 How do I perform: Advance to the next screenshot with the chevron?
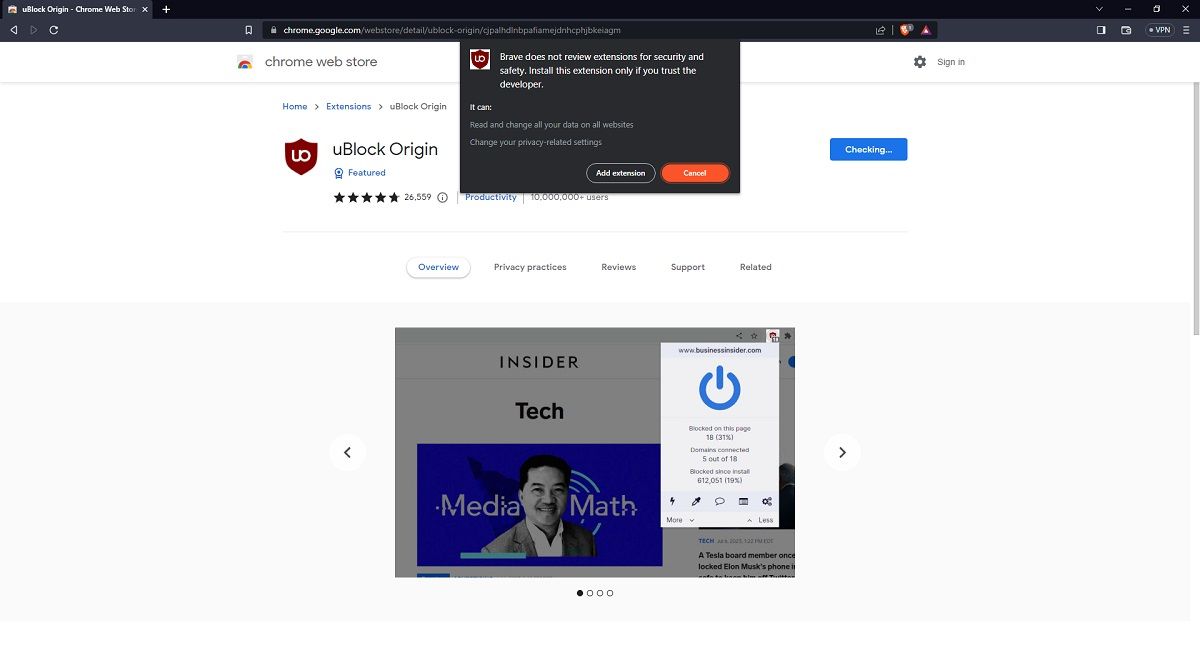tap(843, 452)
